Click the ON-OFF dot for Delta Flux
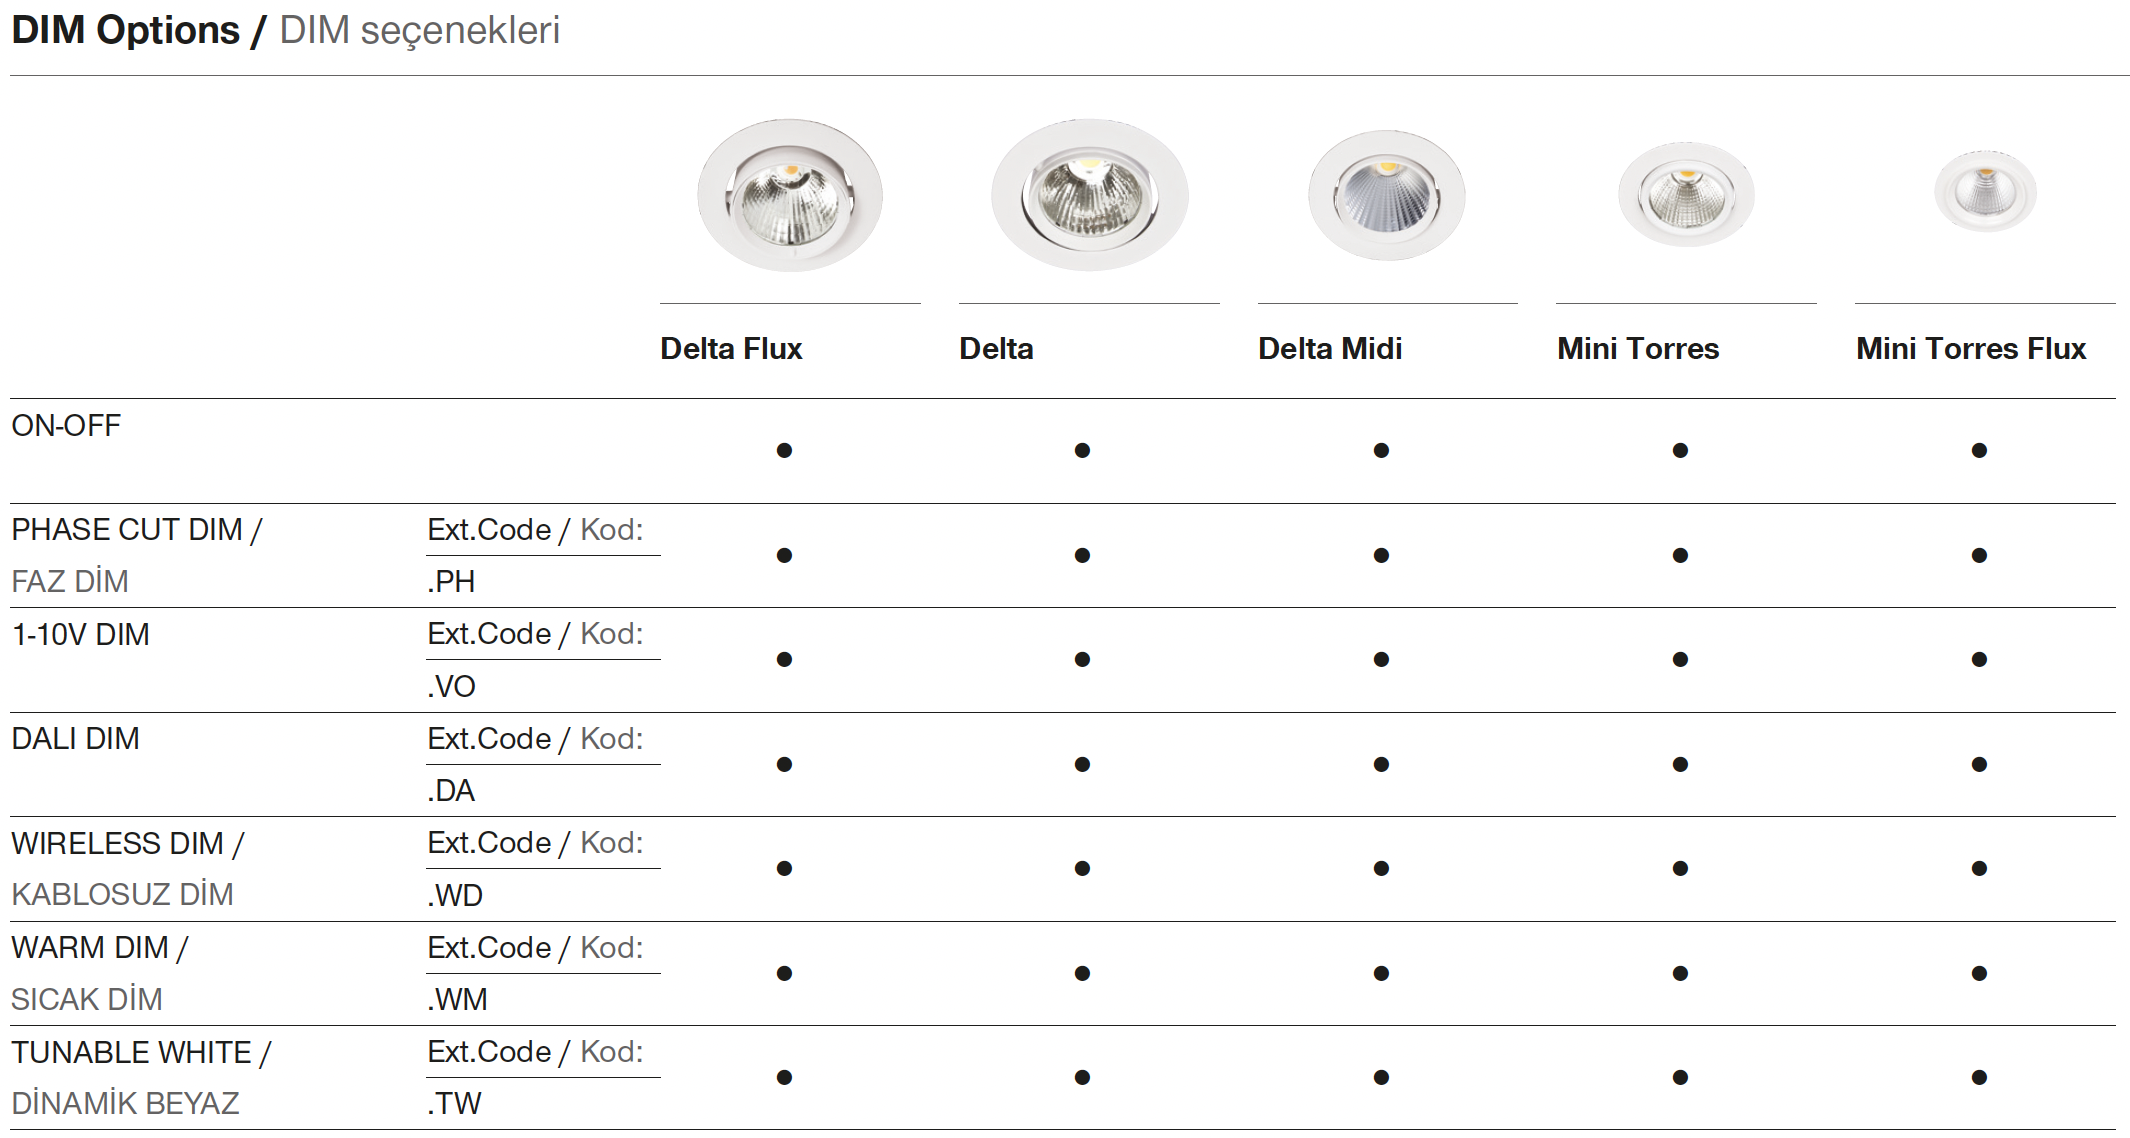Viewport: 2130px width, 1138px height. (x=784, y=451)
